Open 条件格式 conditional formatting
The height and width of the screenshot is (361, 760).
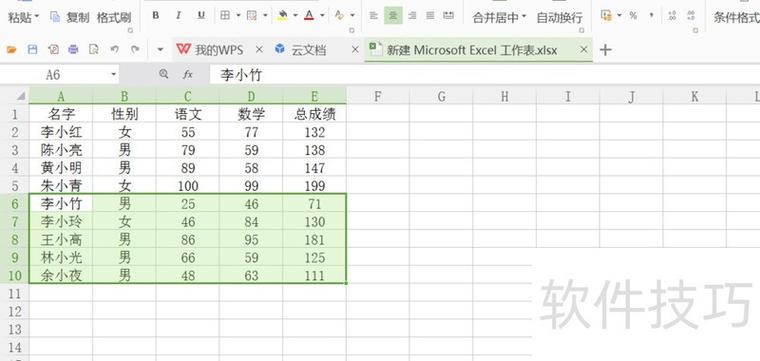736,17
